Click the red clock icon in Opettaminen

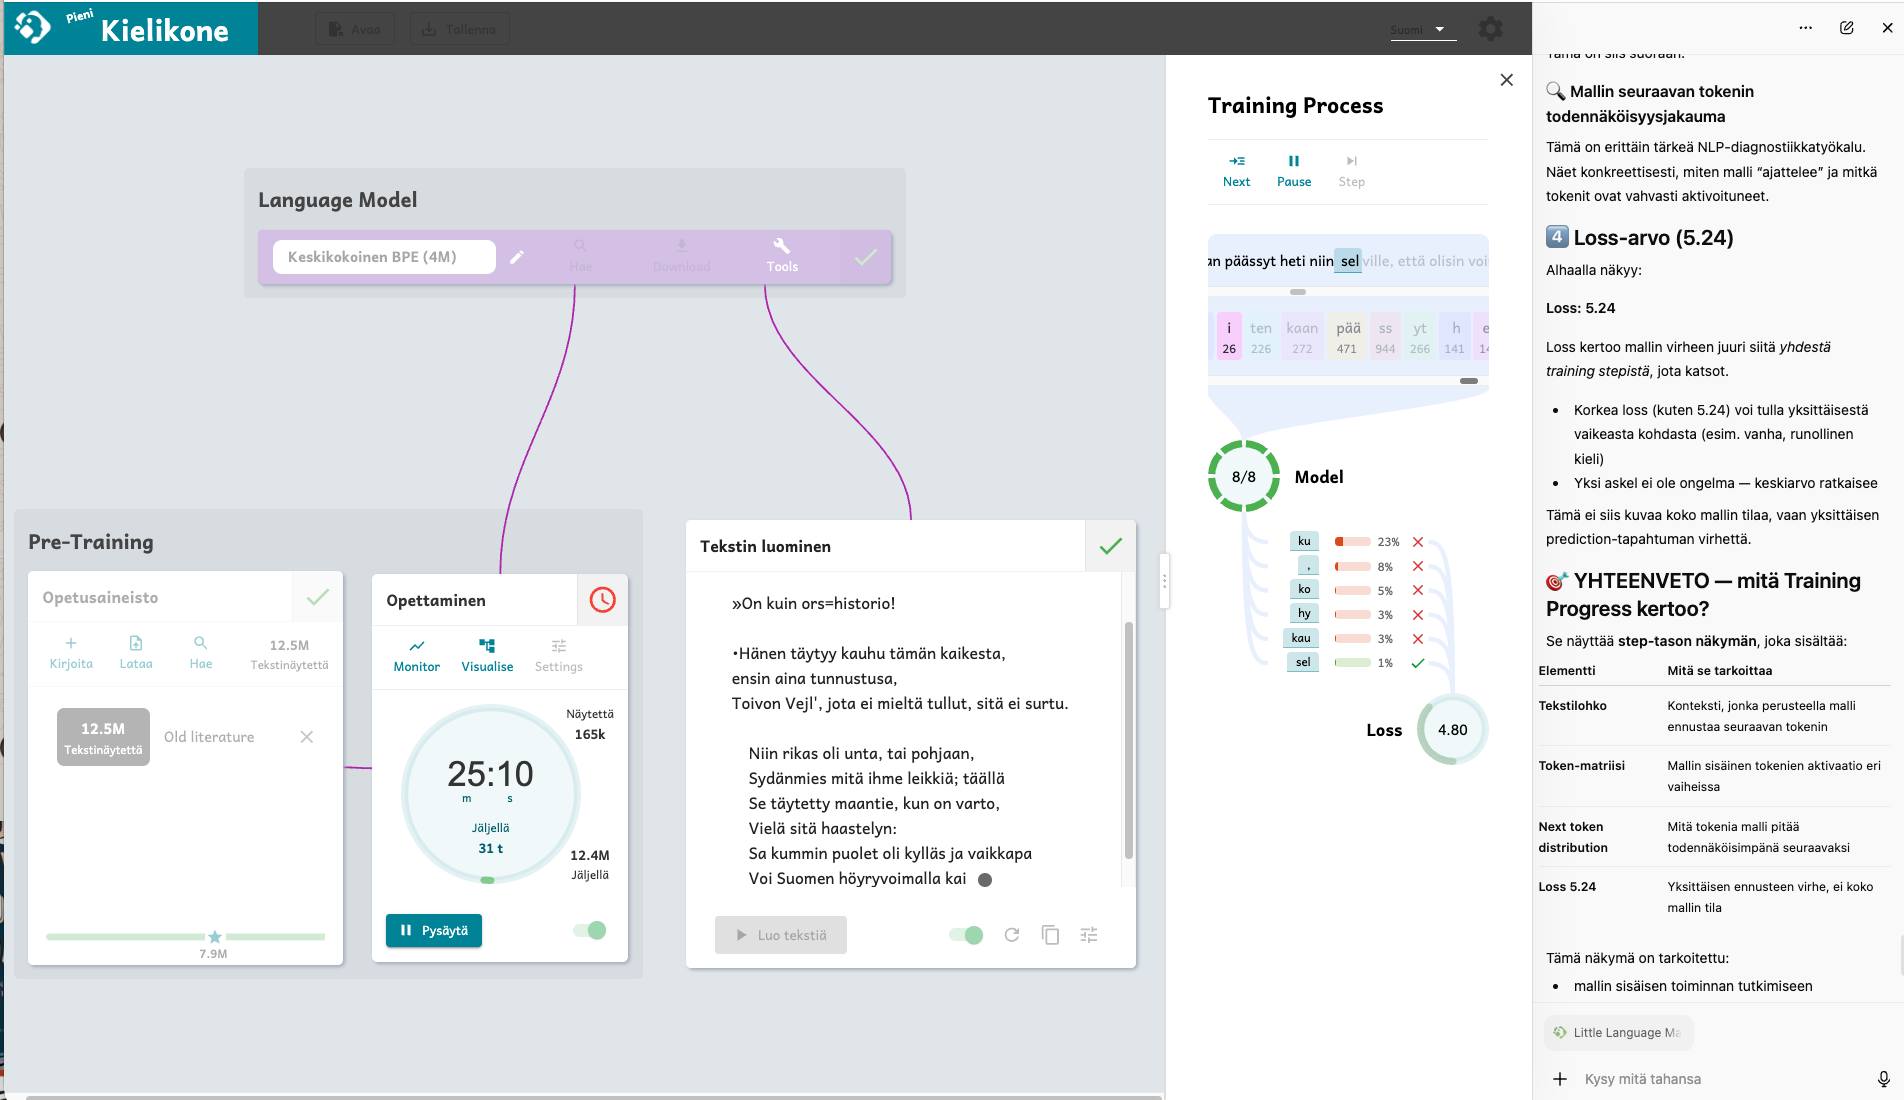point(602,600)
